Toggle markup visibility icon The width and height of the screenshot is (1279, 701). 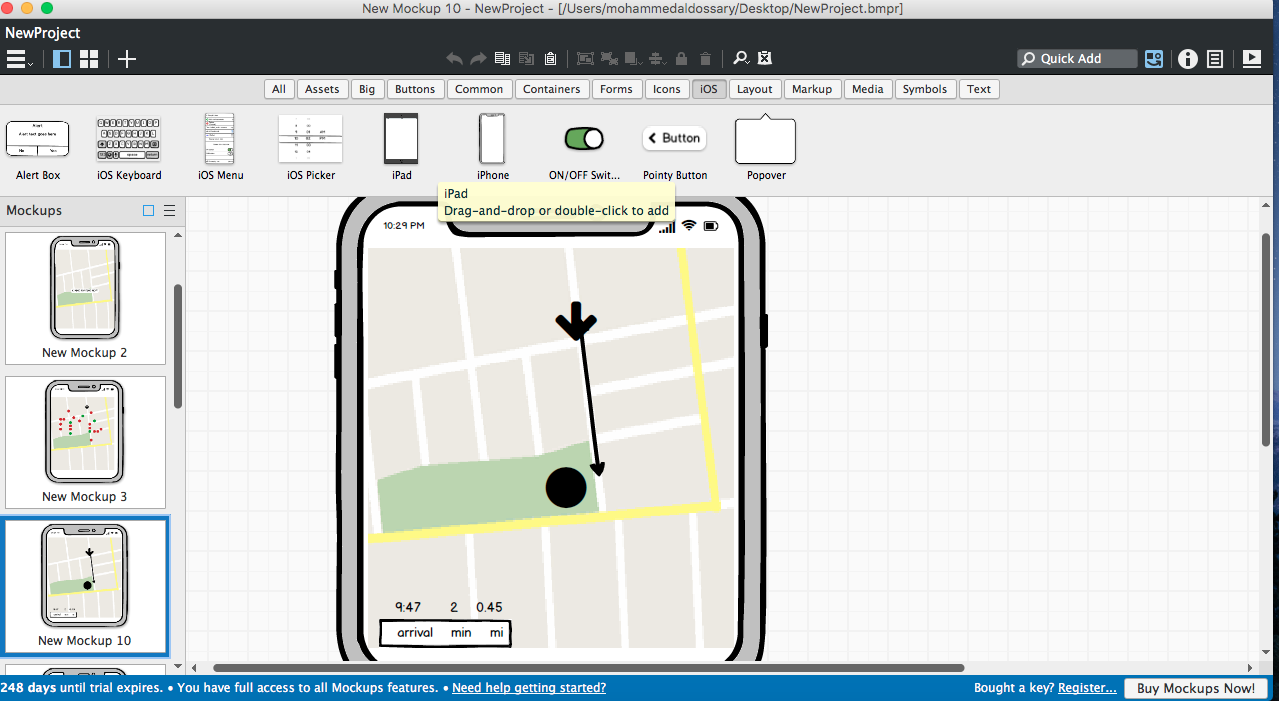764,58
